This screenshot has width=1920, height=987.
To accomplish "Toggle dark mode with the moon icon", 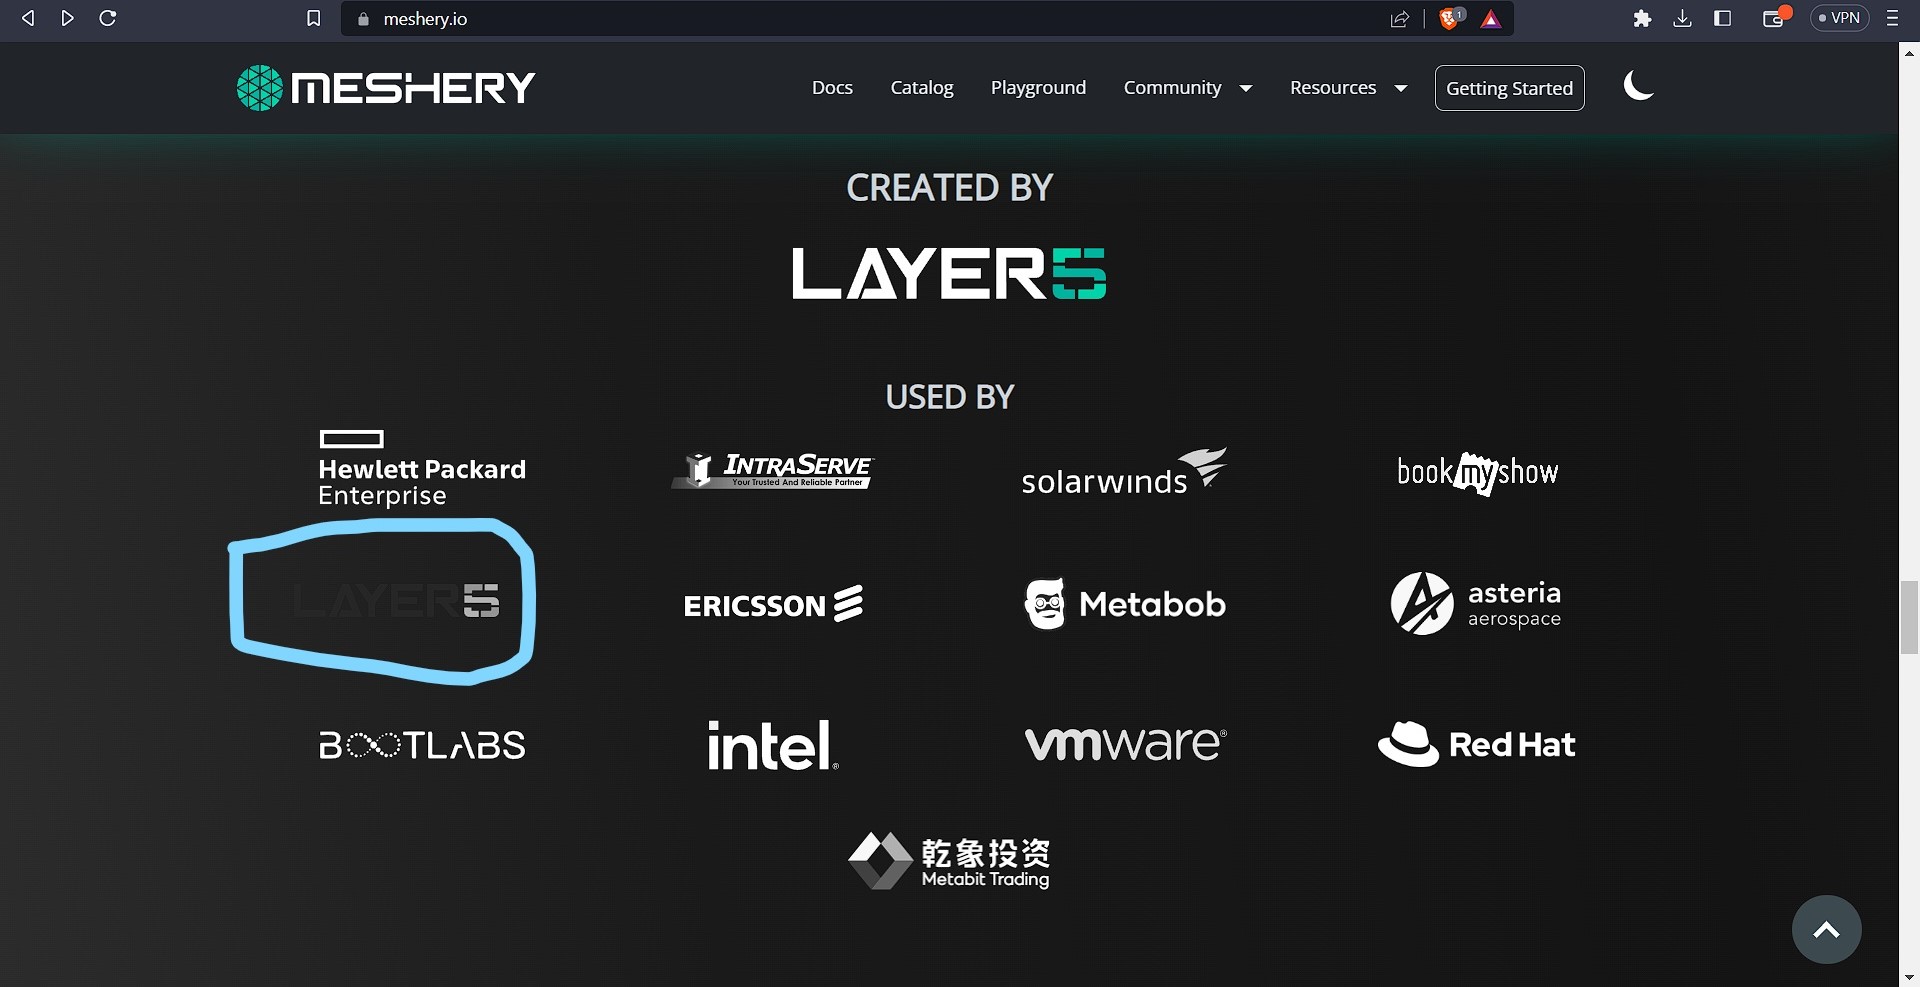I will (x=1638, y=87).
